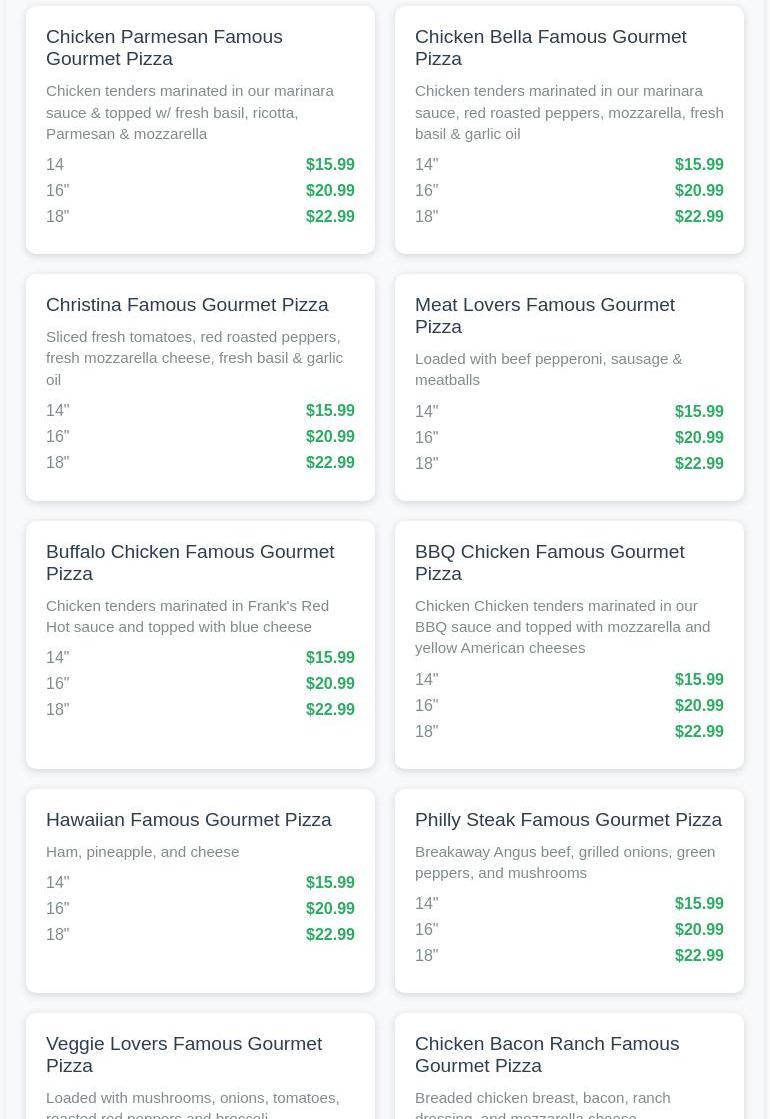This screenshot has height=1119, width=770.
Task: Choose the $15.99 price for Hawaiian pizza
Action: tap(330, 882)
